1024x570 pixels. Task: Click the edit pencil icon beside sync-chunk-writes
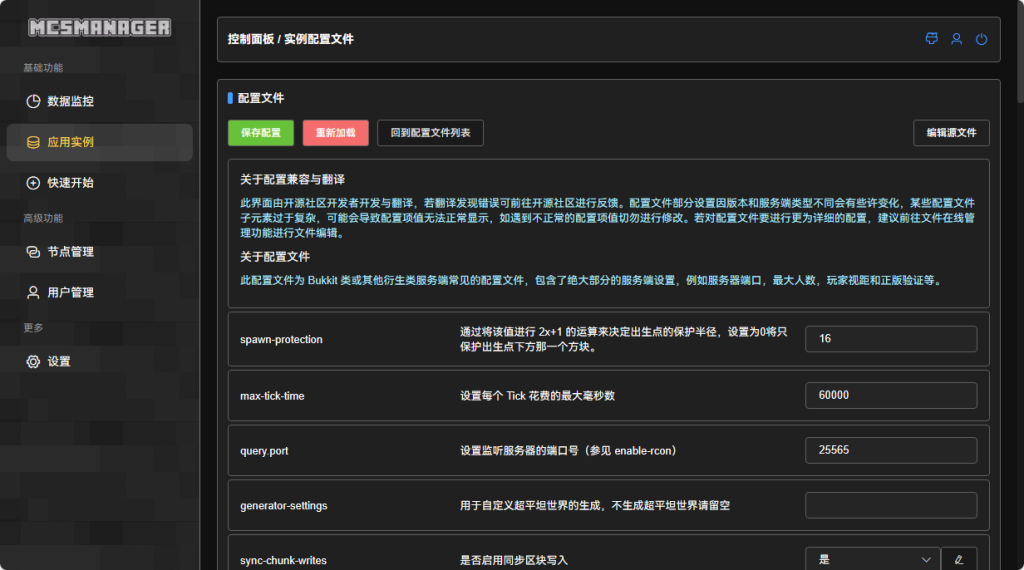click(x=959, y=560)
